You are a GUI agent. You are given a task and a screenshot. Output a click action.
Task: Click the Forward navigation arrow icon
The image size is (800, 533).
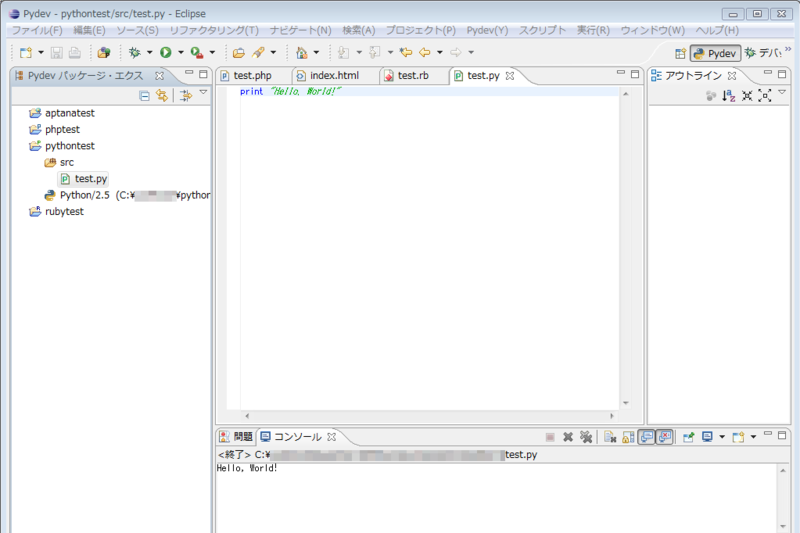click(x=456, y=52)
